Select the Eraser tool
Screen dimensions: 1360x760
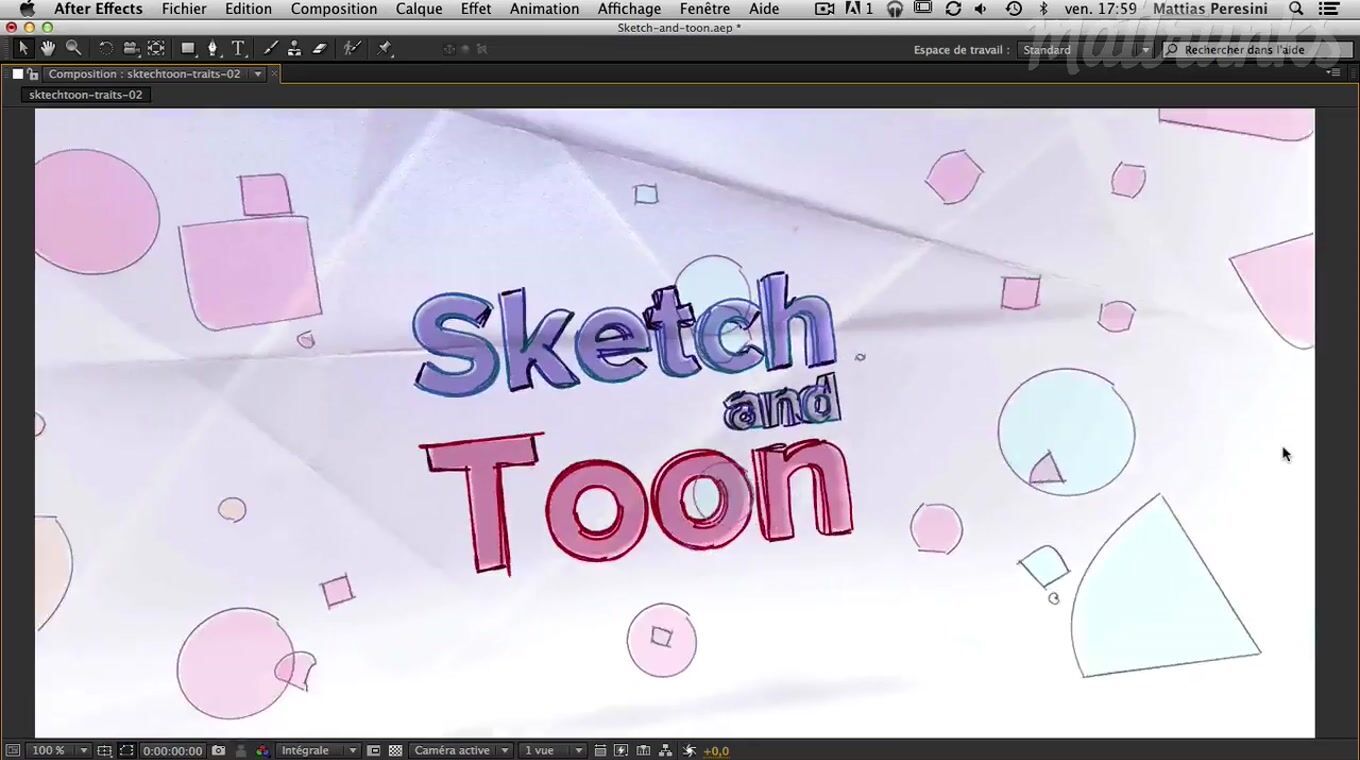point(319,48)
